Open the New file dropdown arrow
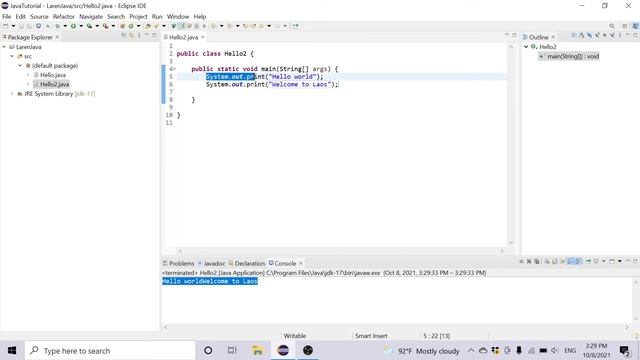Image resolution: width=640 pixels, height=360 pixels. tap(13, 26)
